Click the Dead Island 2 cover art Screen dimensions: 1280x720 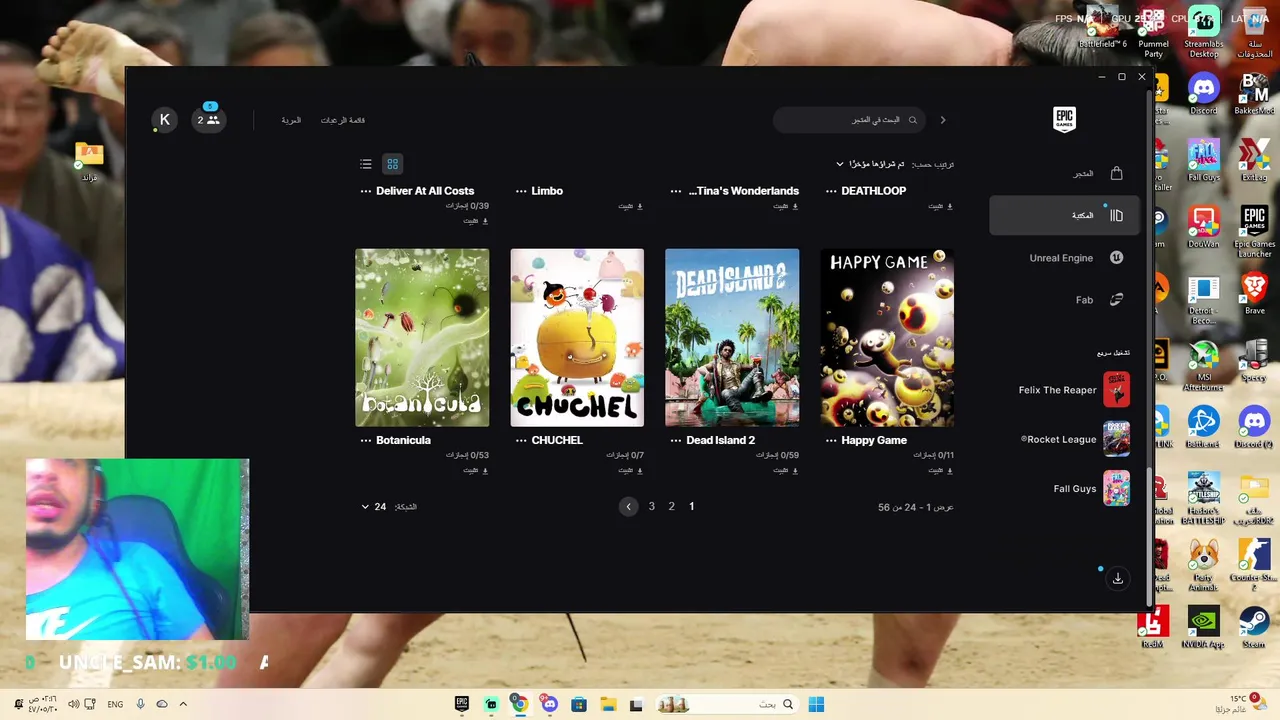[x=732, y=338]
